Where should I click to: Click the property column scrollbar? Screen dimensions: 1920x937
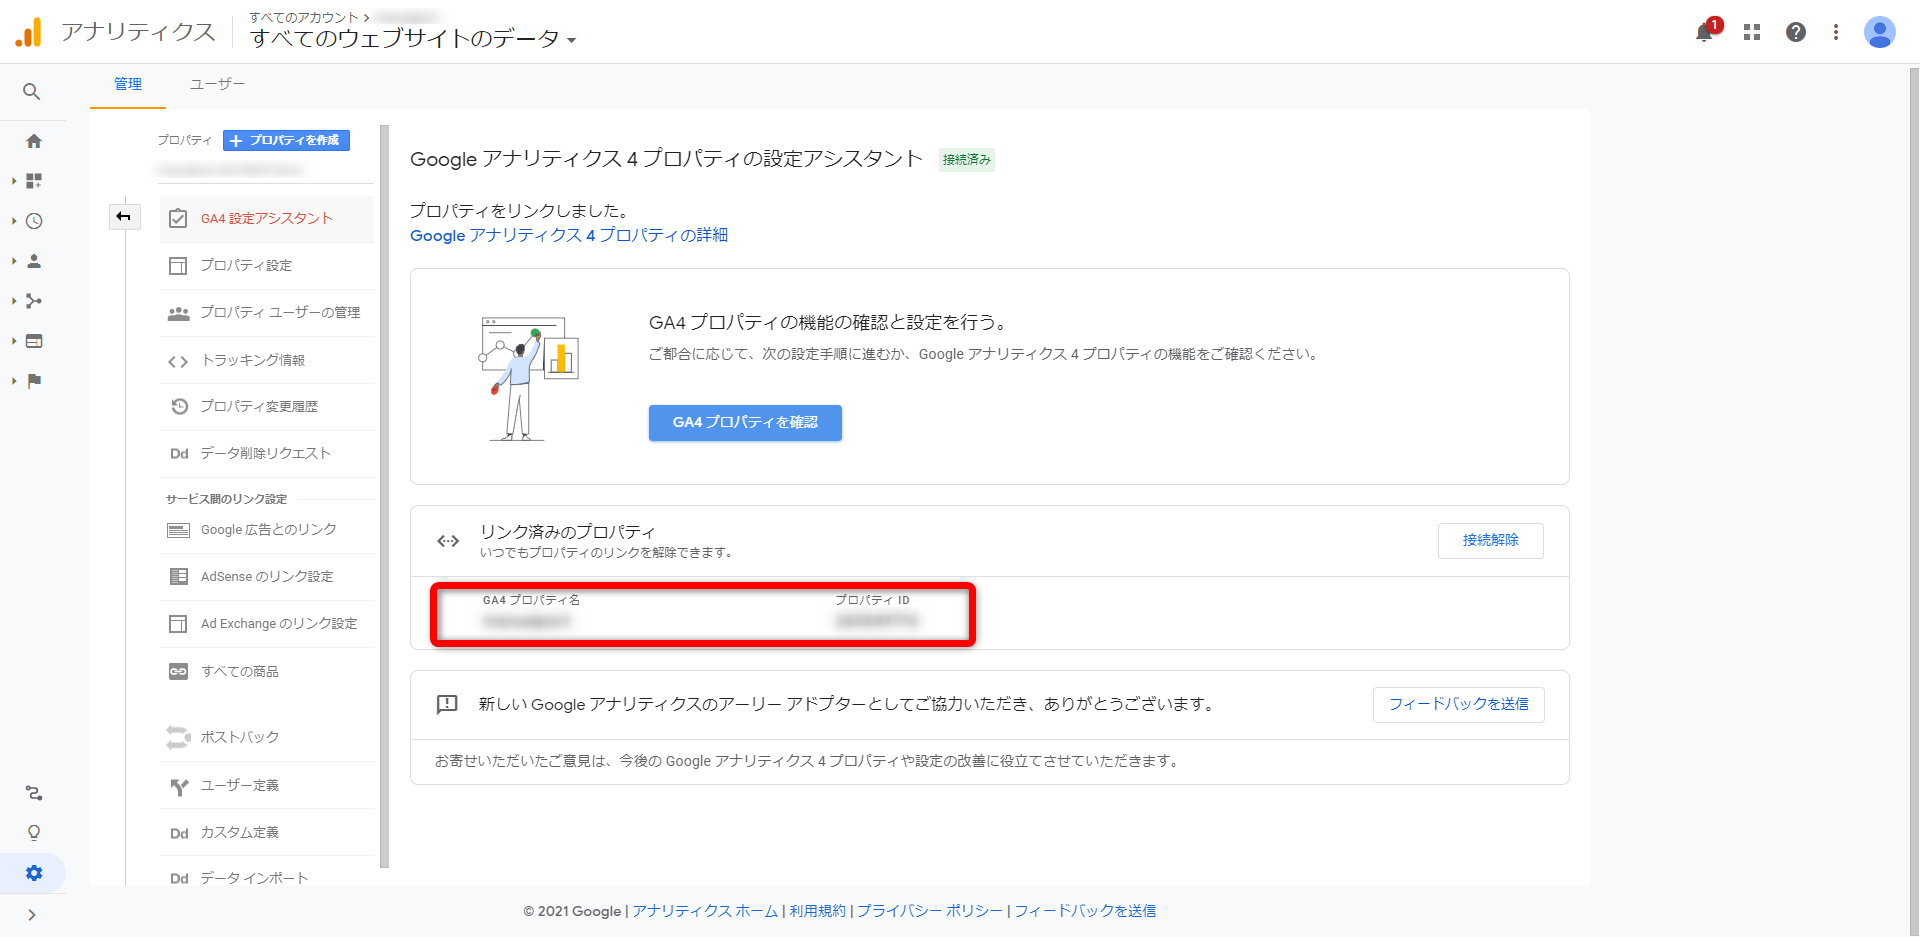click(x=384, y=496)
